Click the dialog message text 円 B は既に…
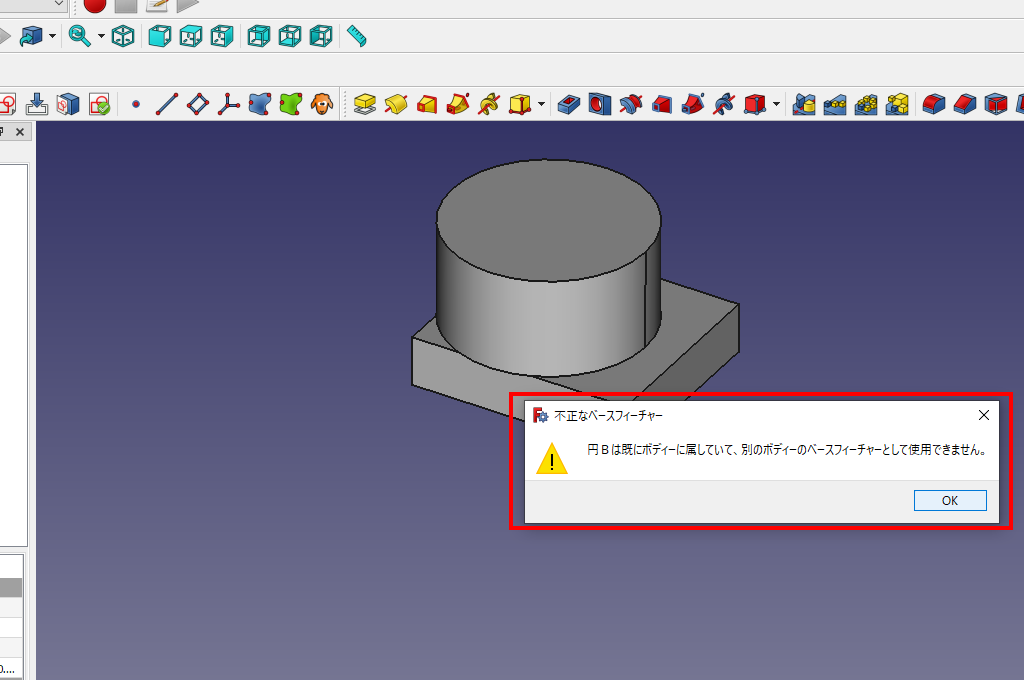Viewport: 1024px width, 680px height. pos(786,449)
